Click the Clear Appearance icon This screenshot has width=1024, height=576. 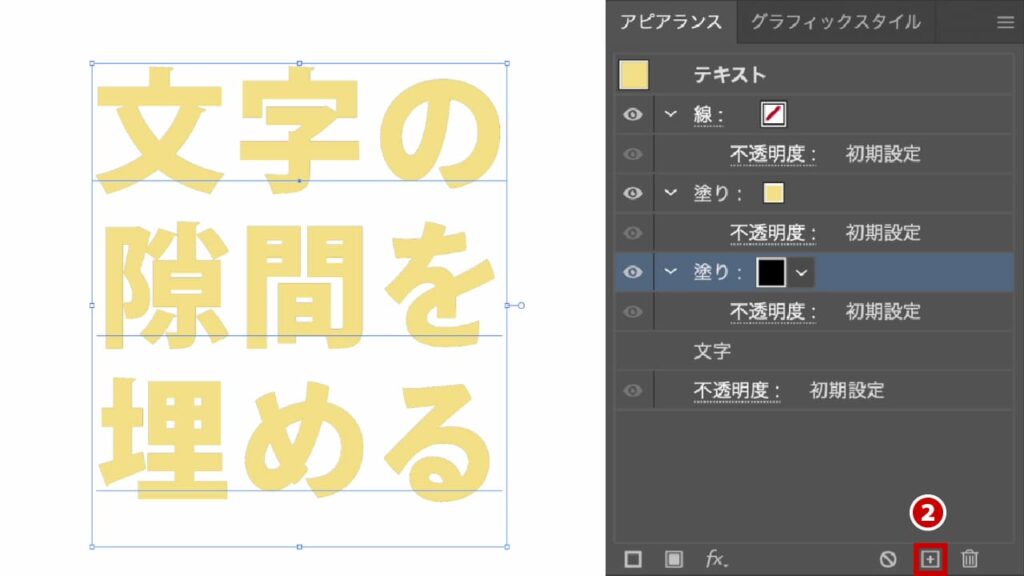888,559
